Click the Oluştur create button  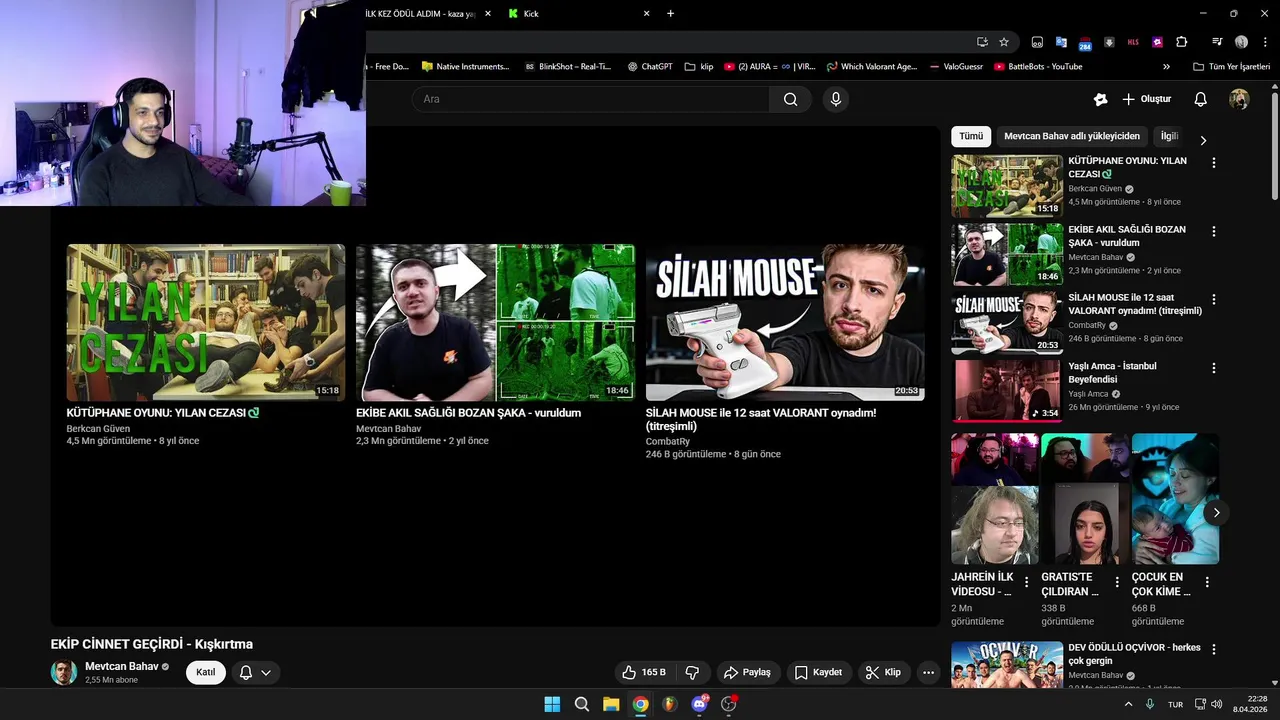pyautogui.click(x=1146, y=99)
